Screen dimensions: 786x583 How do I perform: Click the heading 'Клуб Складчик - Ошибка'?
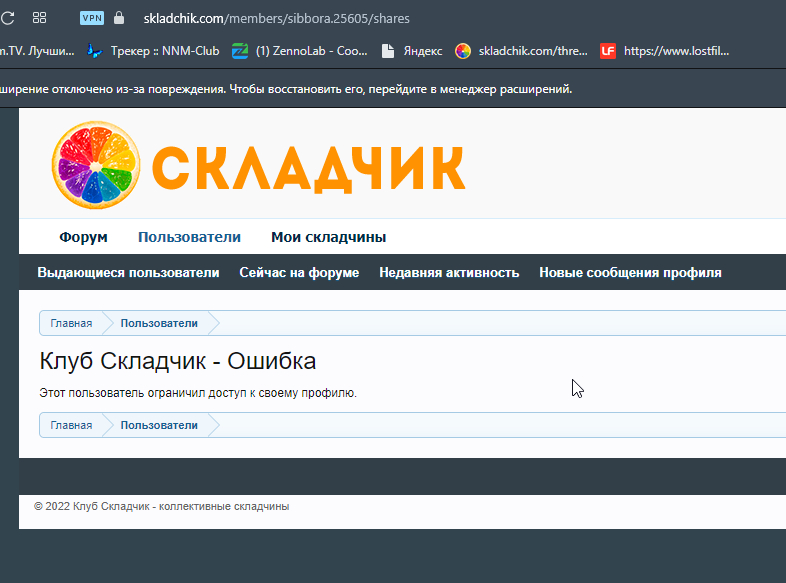point(178,361)
